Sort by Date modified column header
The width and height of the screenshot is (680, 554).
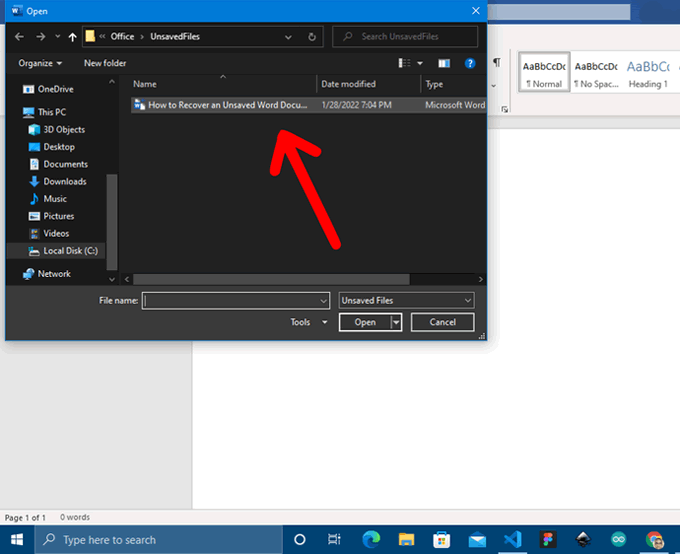(x=349, y=84)
